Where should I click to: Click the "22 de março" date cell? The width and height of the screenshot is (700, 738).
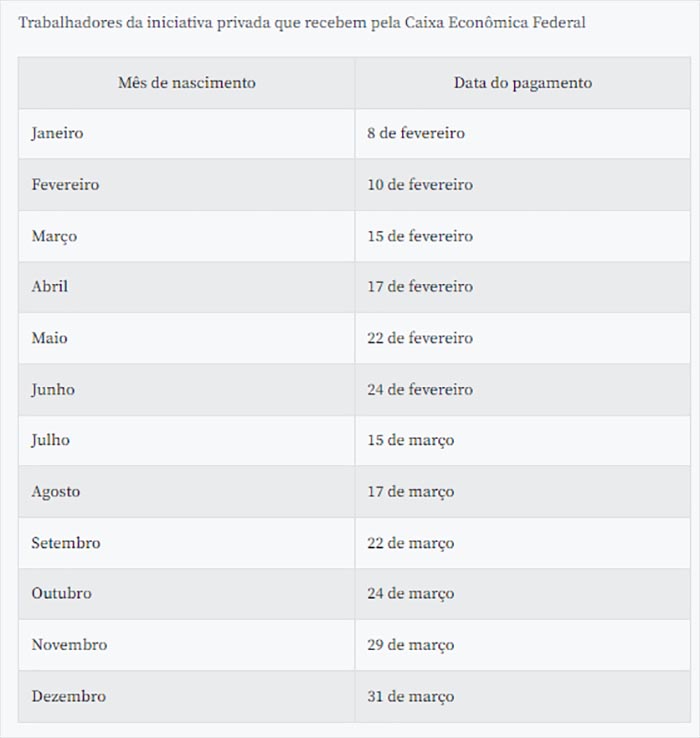pyautogui.click(x=523, y=543)
